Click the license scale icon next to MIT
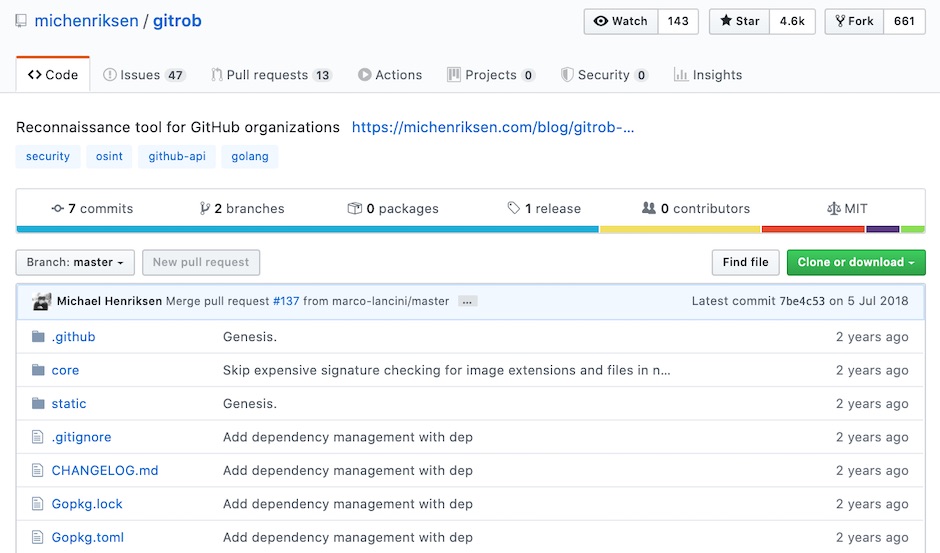 [833, 209]
